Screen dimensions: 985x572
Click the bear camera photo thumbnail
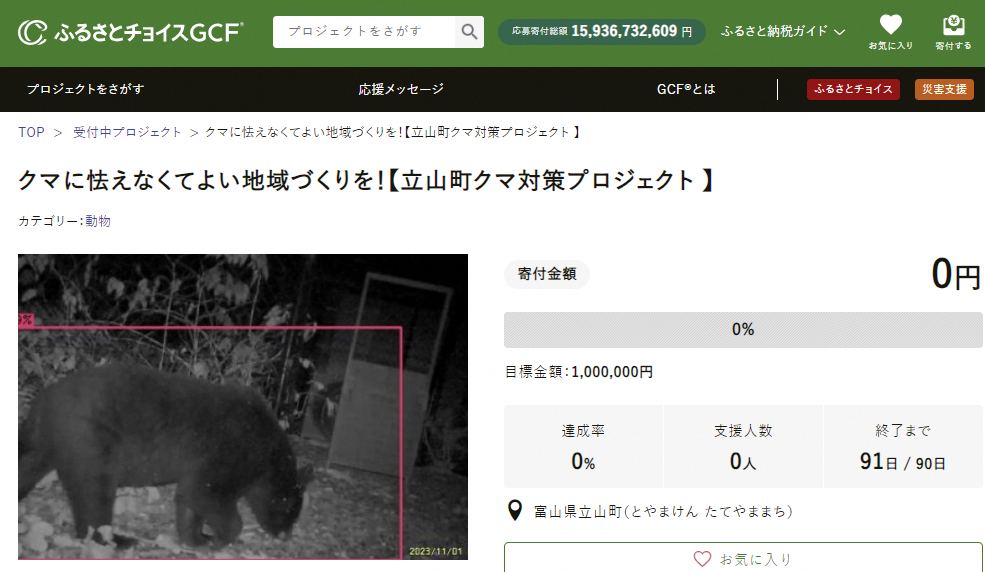pyautogui.click(x=243, y=407)
